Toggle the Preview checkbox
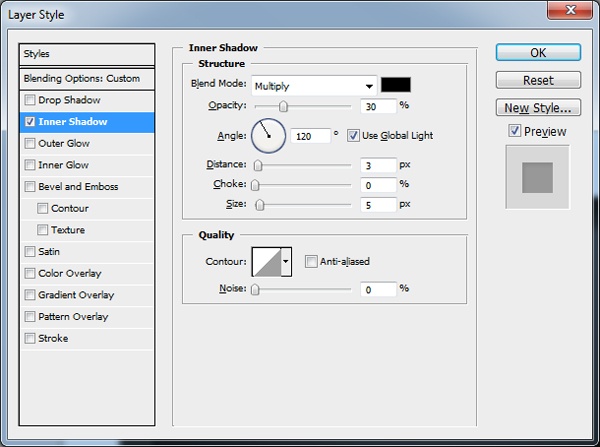The image size is (600, 447). coord(514,131)
